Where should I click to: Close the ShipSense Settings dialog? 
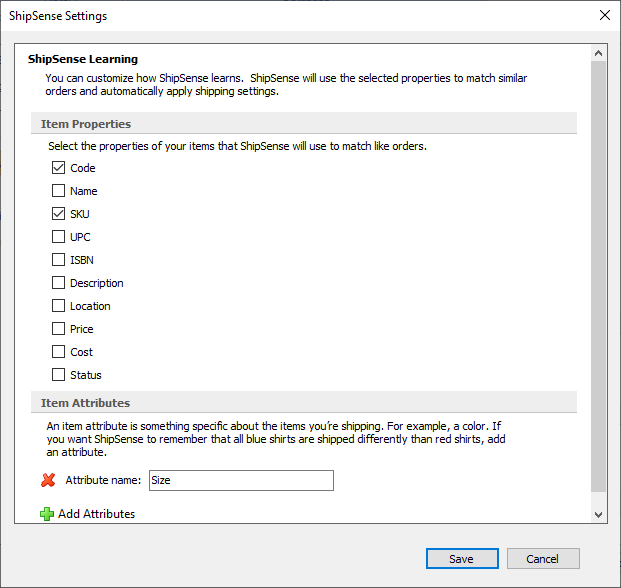[603, 16]
